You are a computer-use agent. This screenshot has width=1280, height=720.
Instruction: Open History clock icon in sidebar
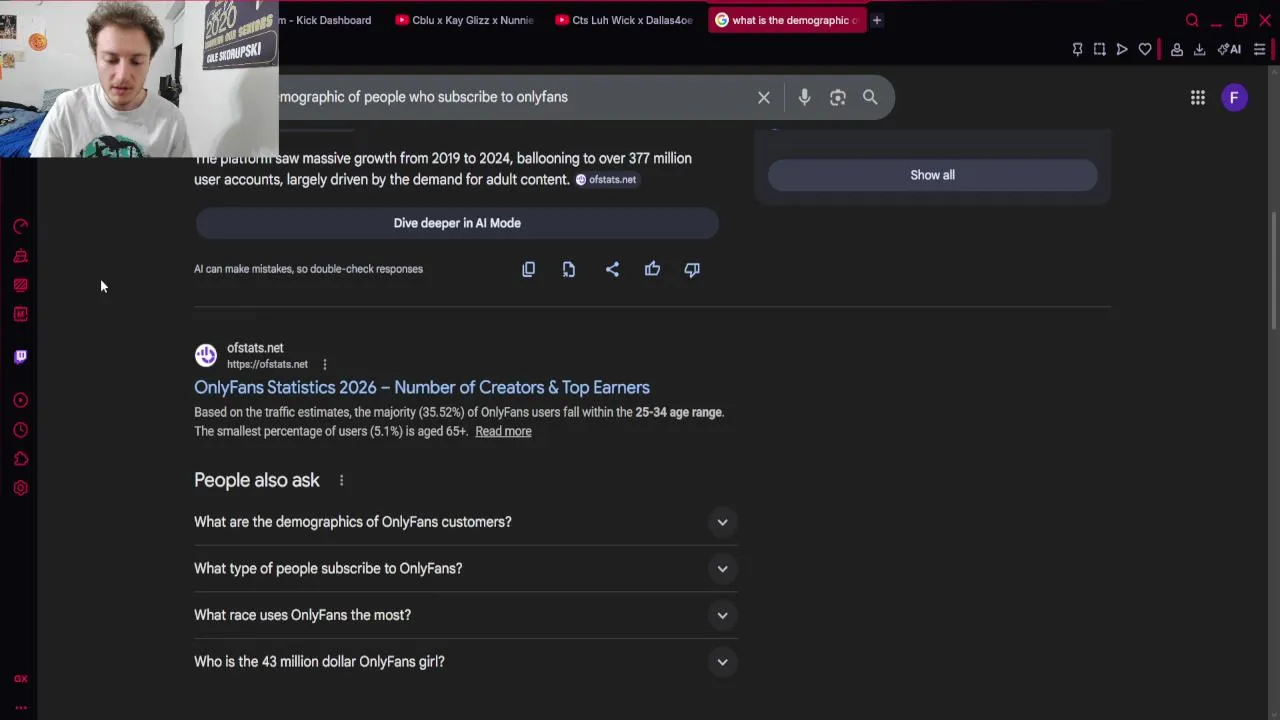20,430
